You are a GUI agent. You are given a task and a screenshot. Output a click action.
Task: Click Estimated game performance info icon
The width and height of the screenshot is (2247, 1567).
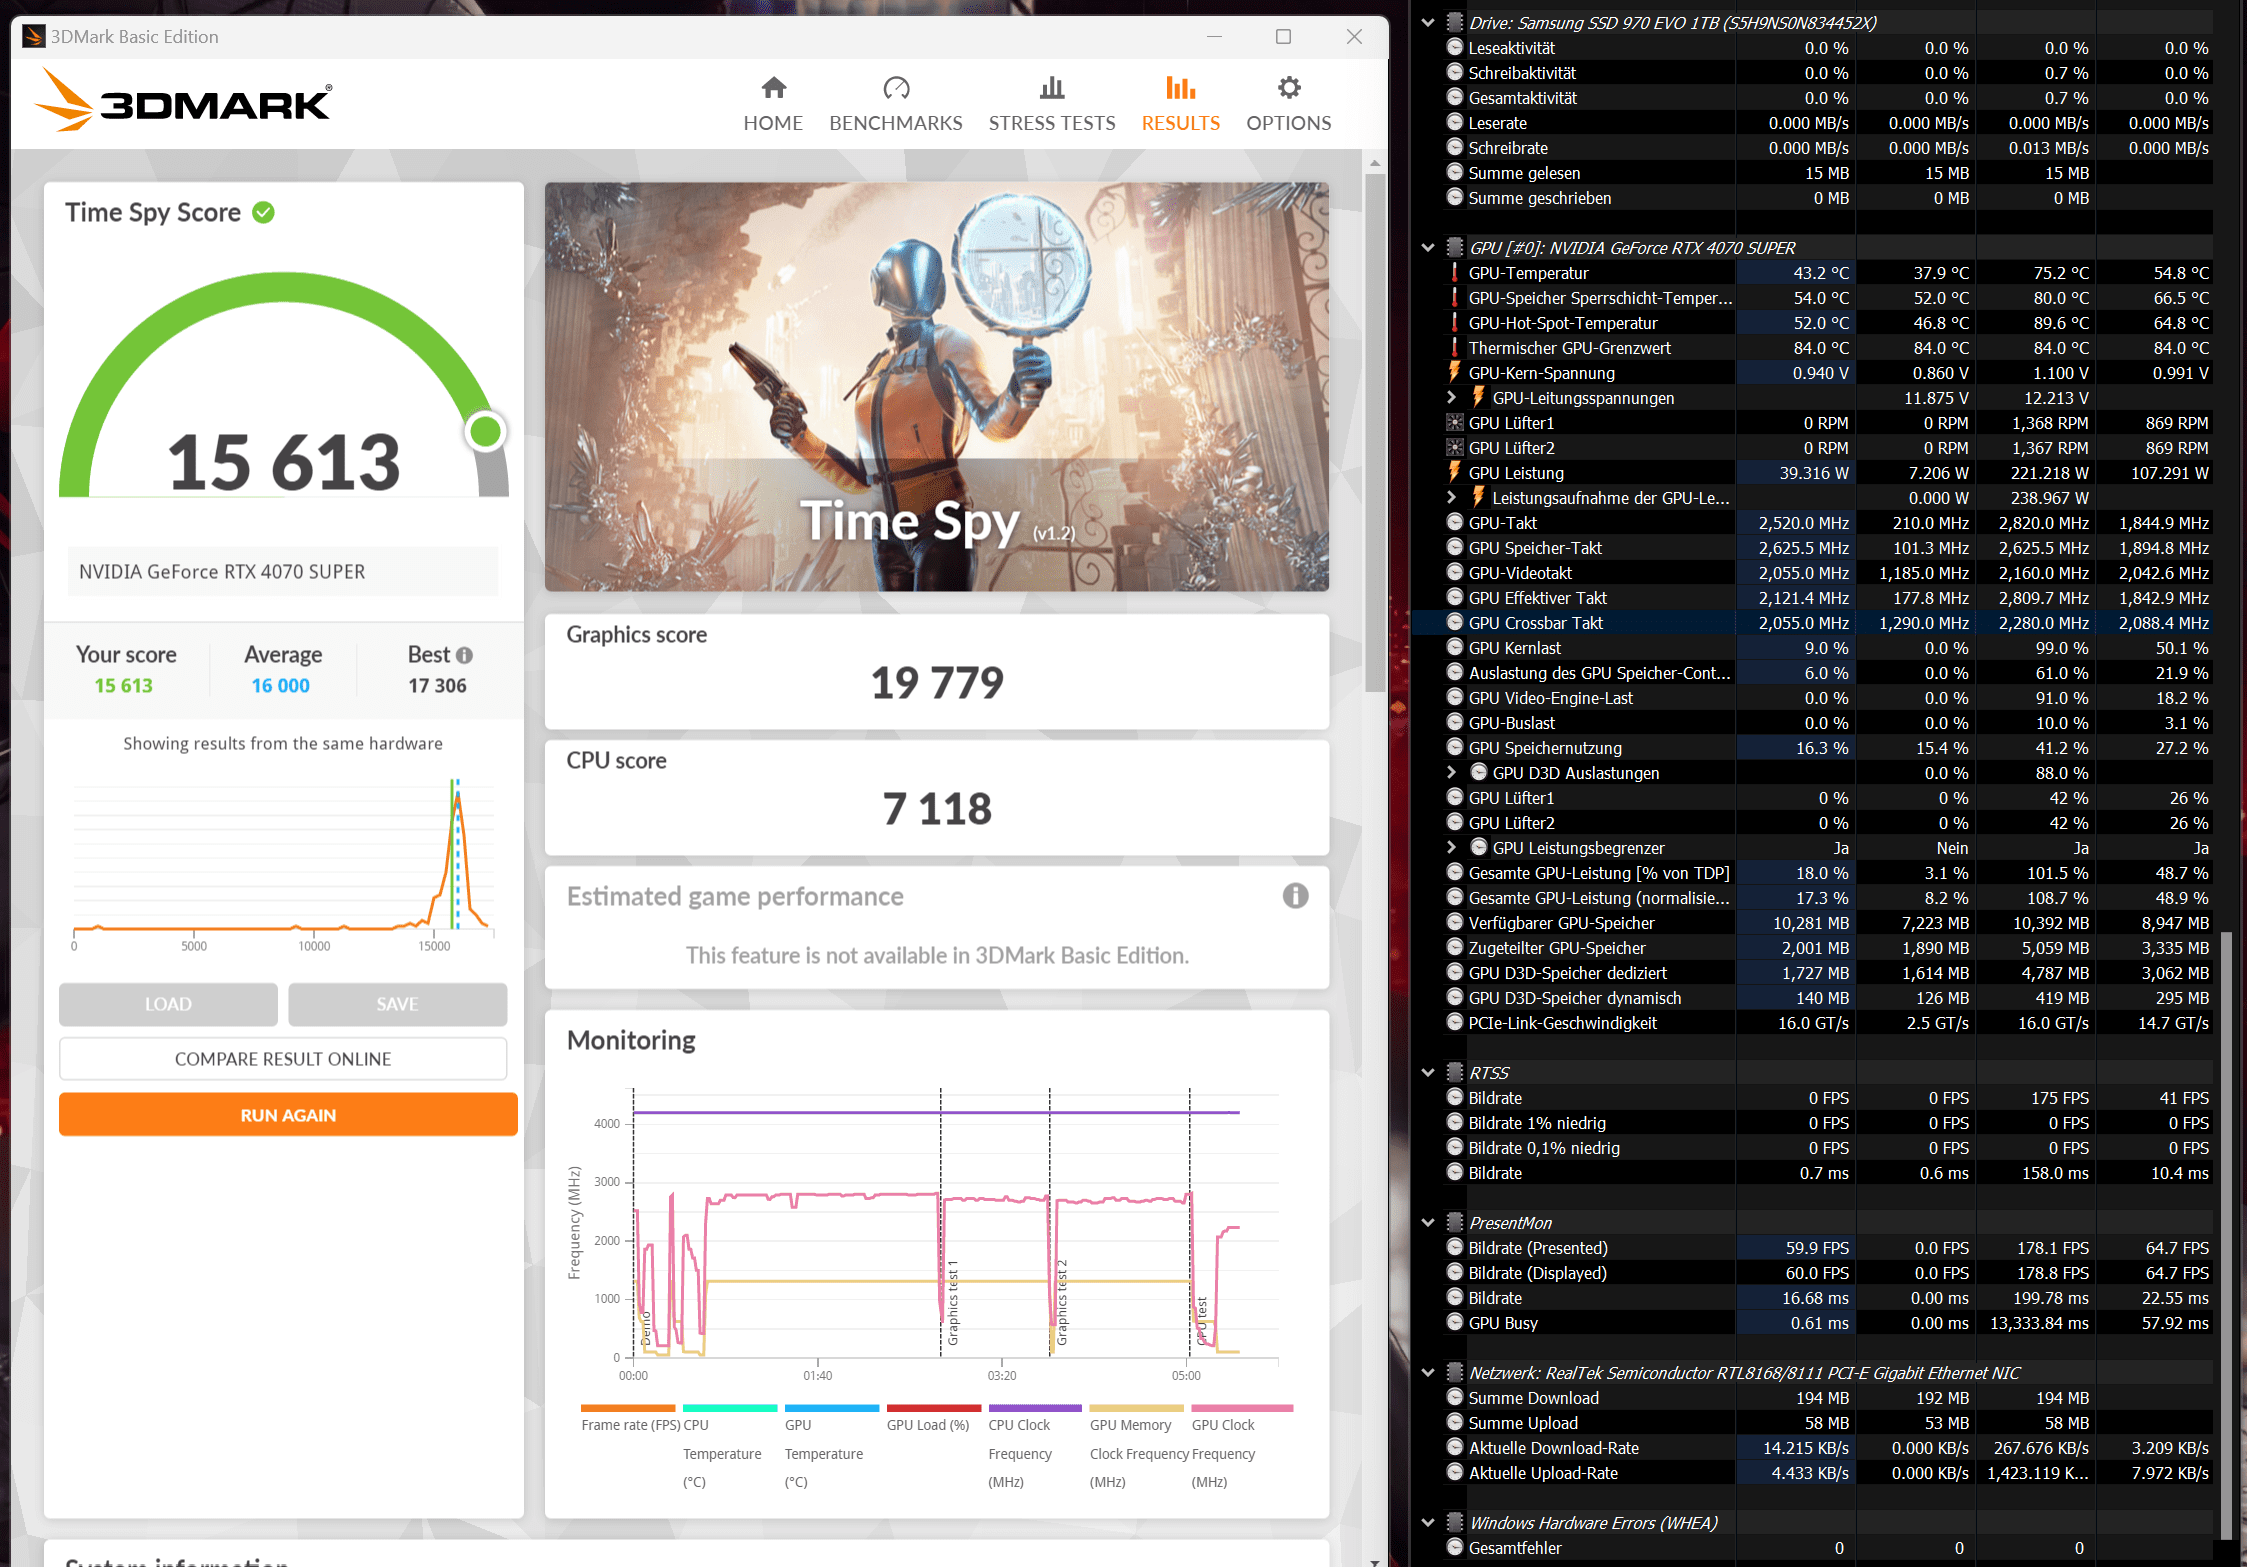(x=1295, y=896)
